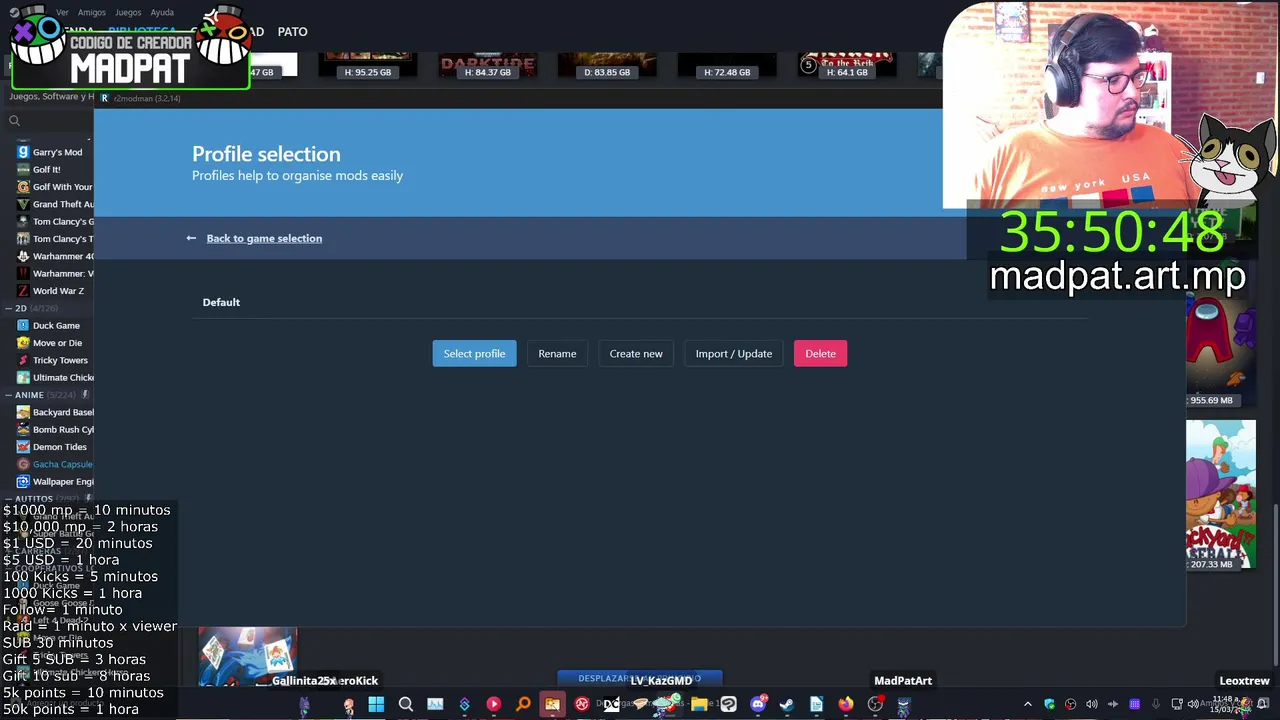Open the Ayuda menu in Steam
The height and width of the screenshot is (720, 1280).
[x=162, y=12]
